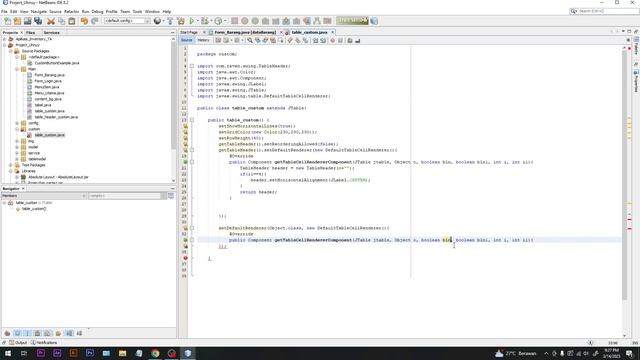The image size is (640, 360).
Task: Switch to the Files panel tab
Action: (x=31, y=32)
